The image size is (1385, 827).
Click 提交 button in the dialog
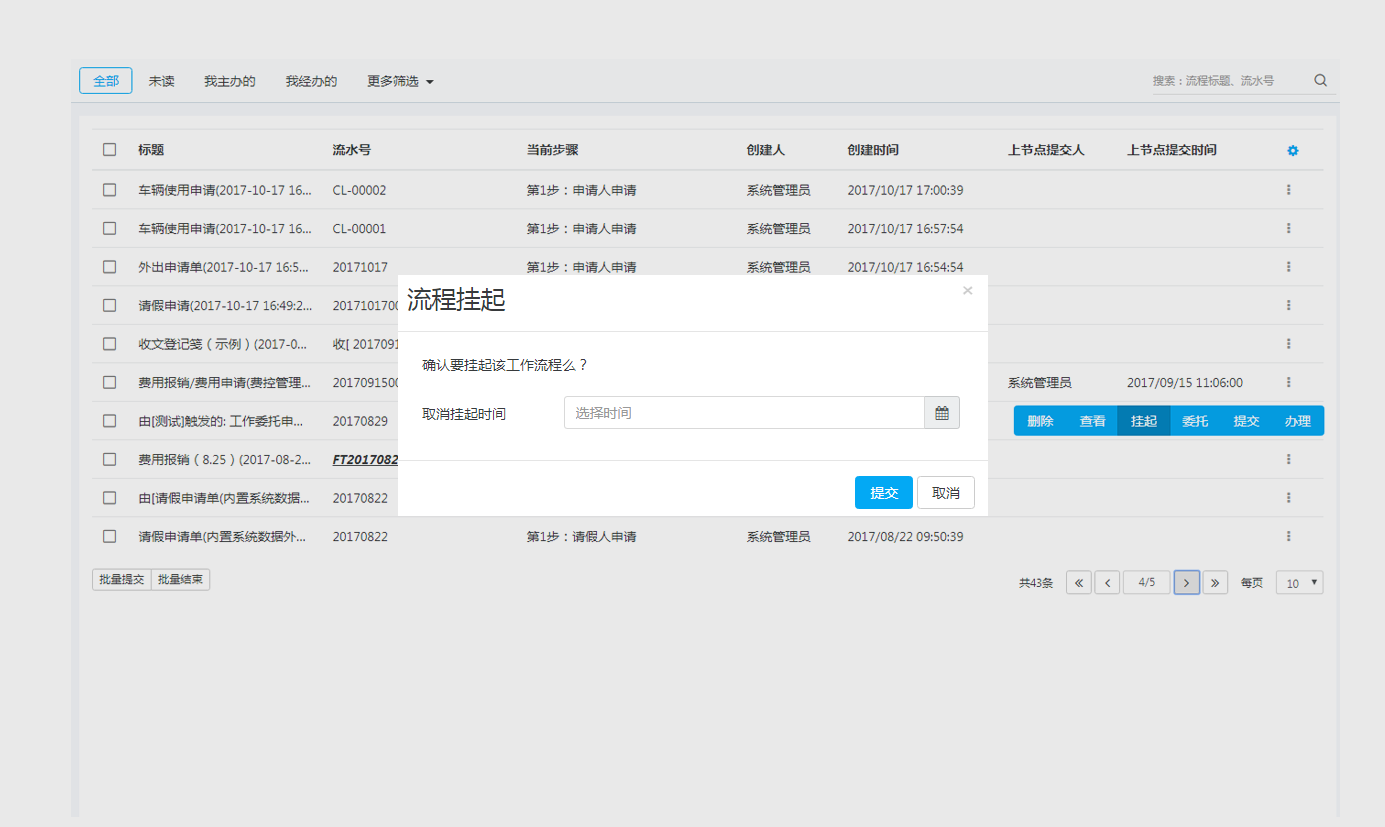click(x=883, y=493)
